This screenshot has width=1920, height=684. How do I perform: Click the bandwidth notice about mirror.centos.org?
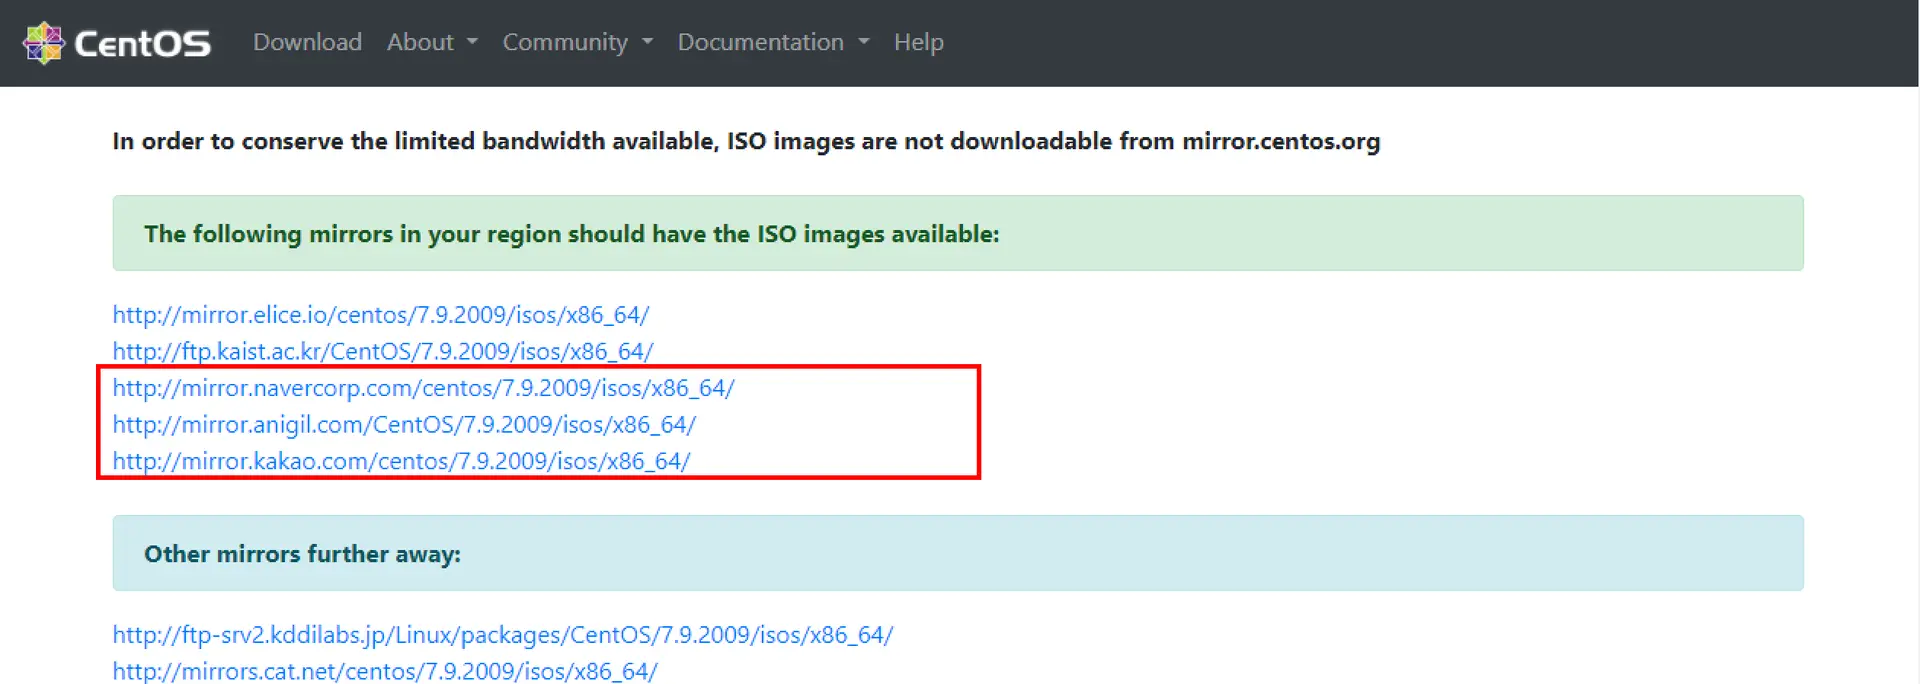[x=746, y=141]
